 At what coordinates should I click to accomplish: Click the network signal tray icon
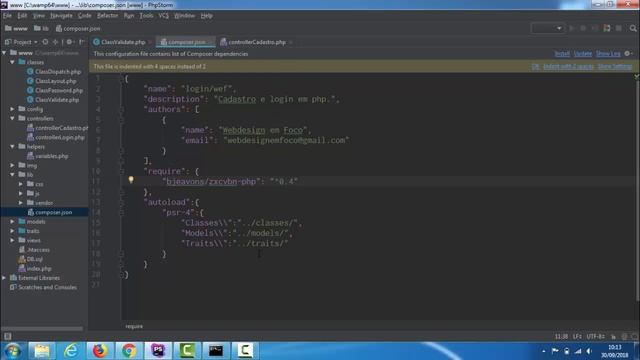tap(578, 351)
